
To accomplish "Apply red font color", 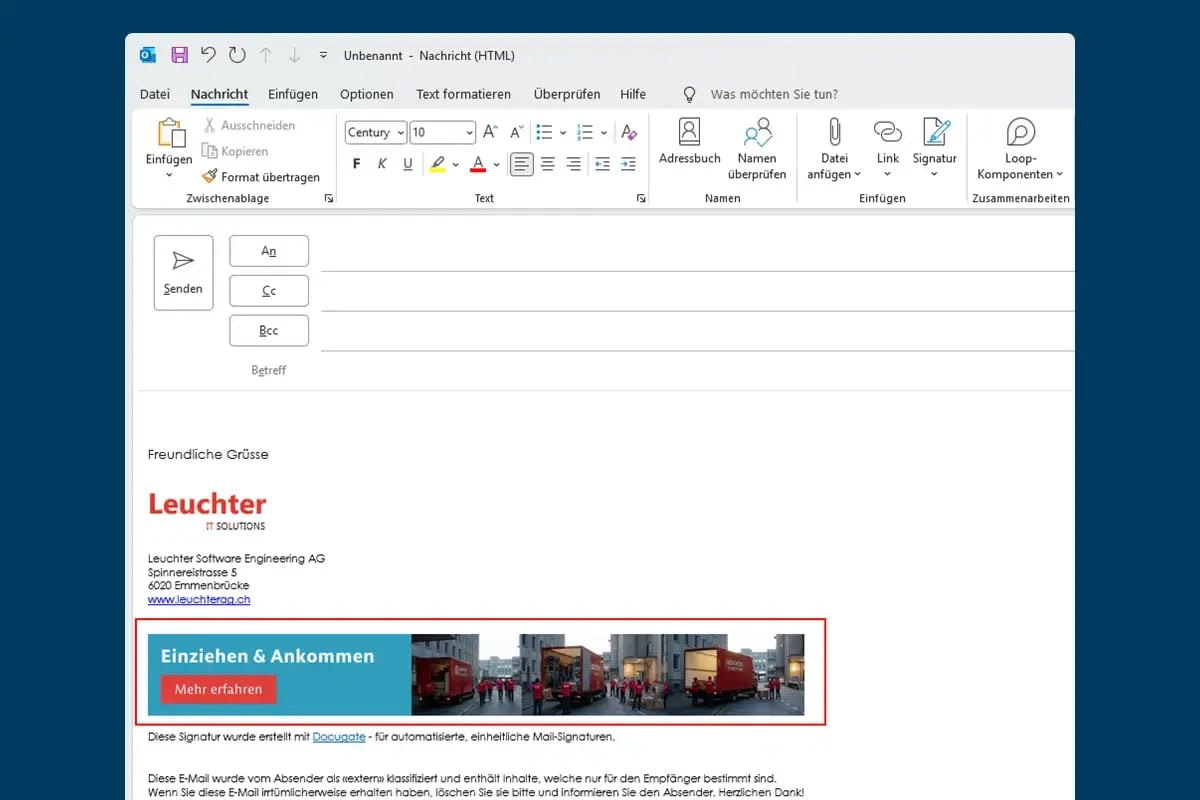I will (478, 164).
